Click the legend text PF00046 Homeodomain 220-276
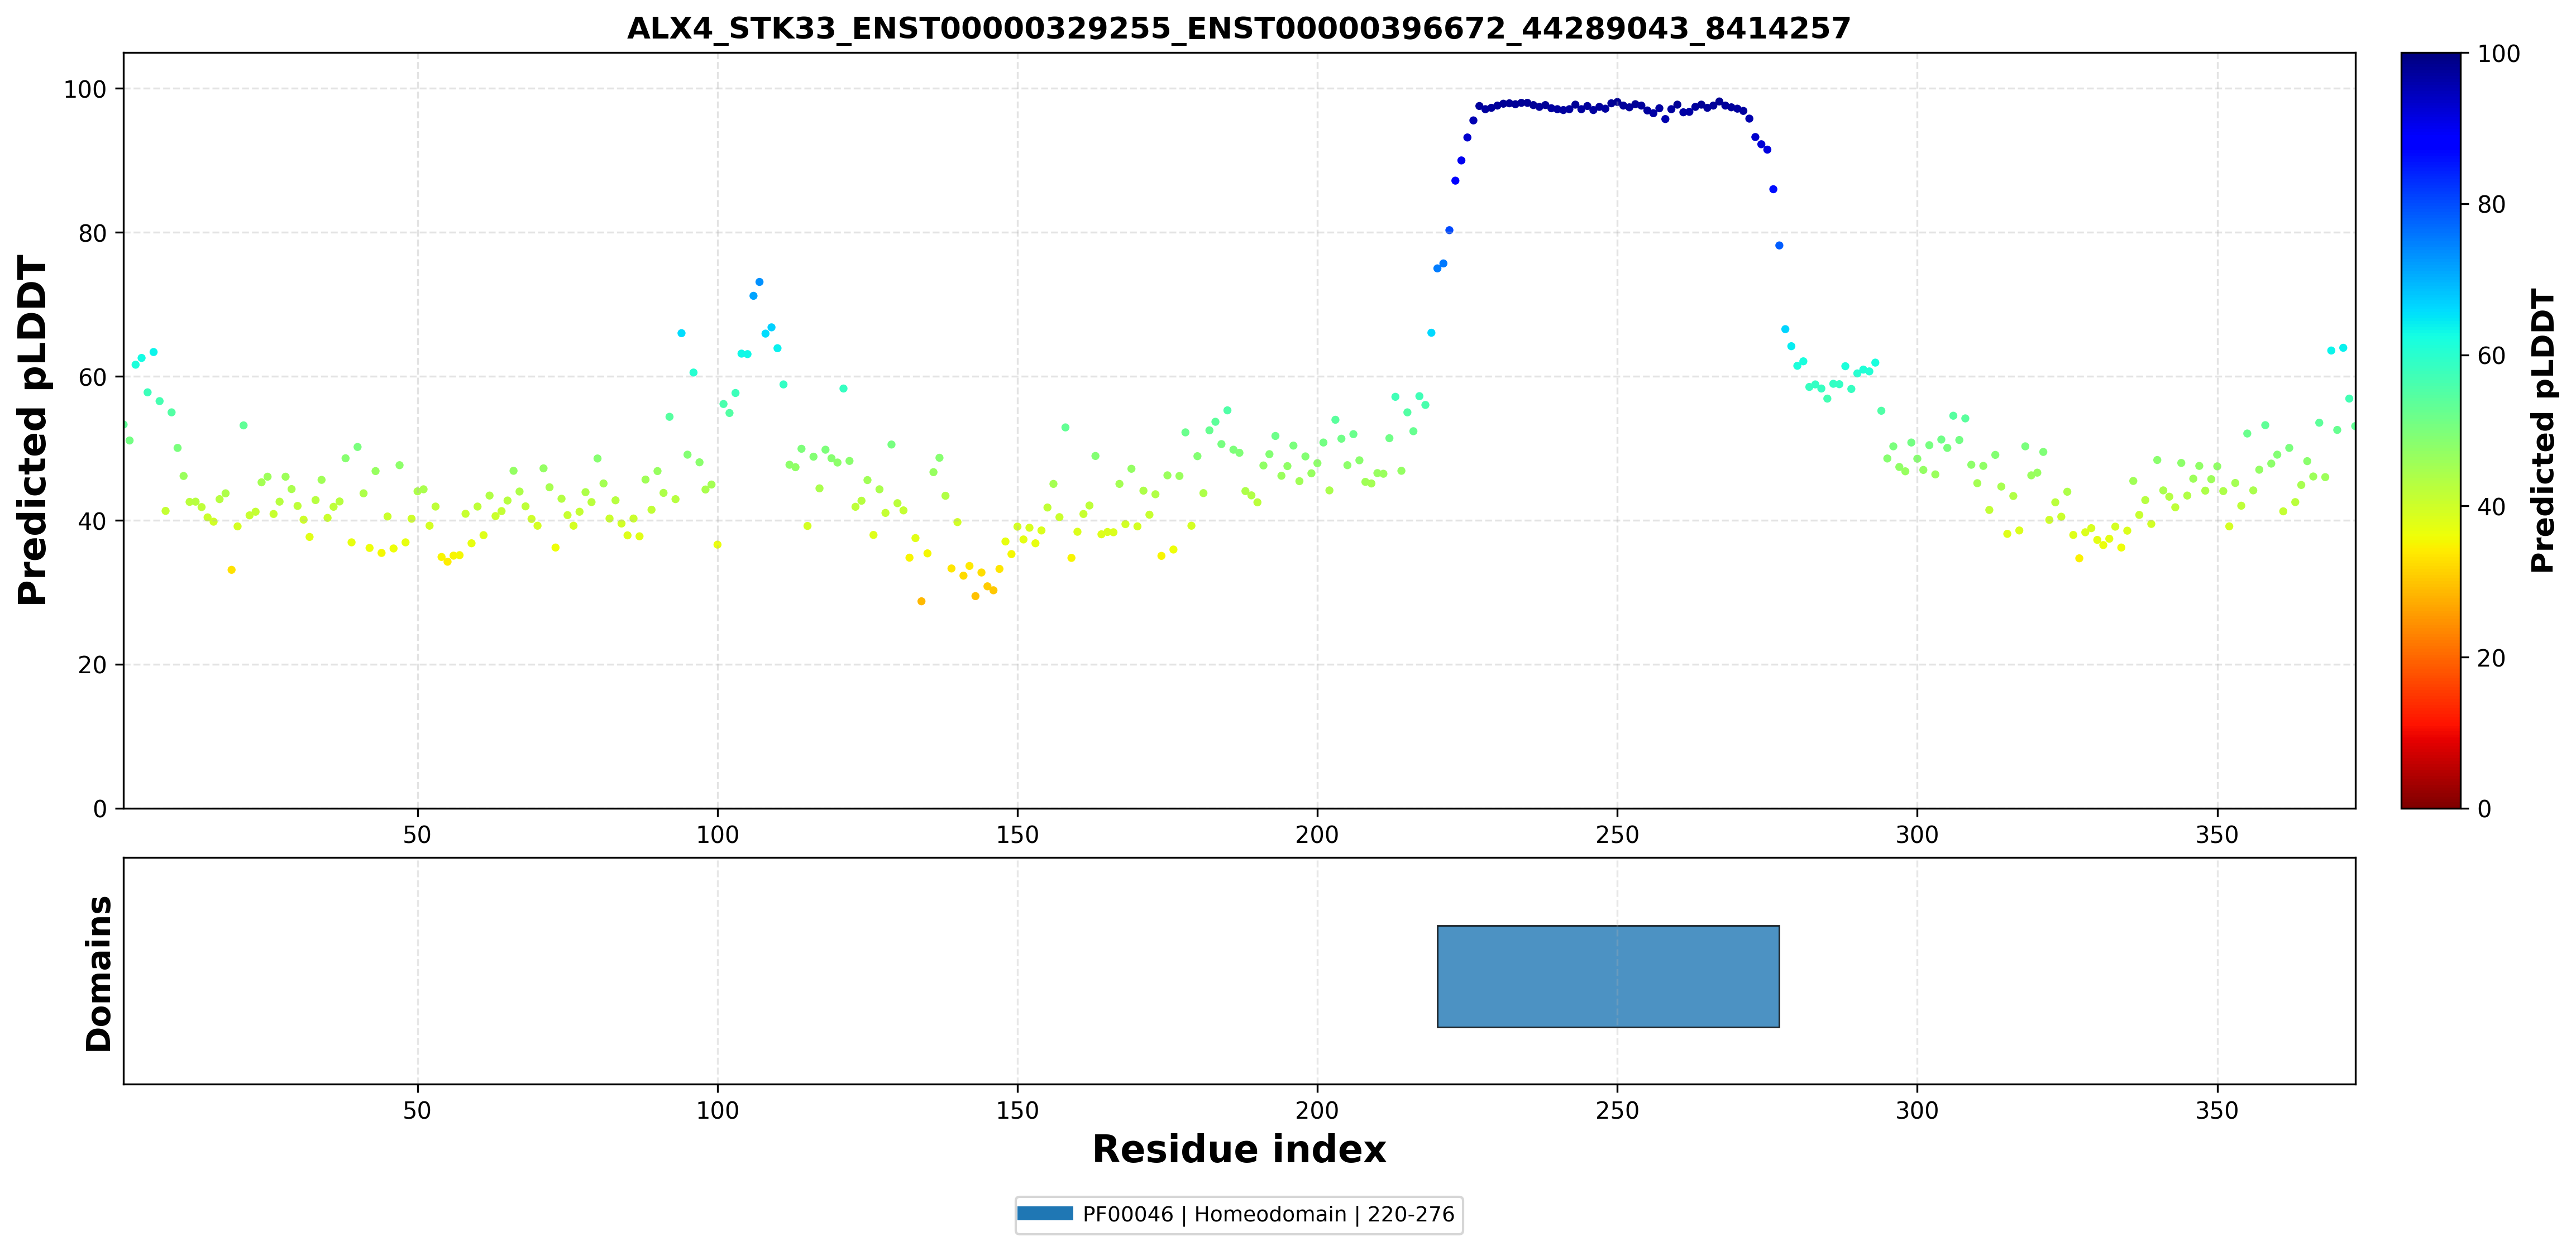The height and width of the screenshot is (1251, 2576). click(1269, 1214)
